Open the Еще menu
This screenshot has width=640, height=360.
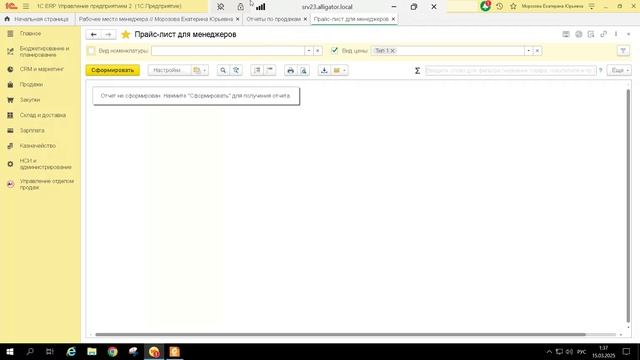click(x=619, y=70)
